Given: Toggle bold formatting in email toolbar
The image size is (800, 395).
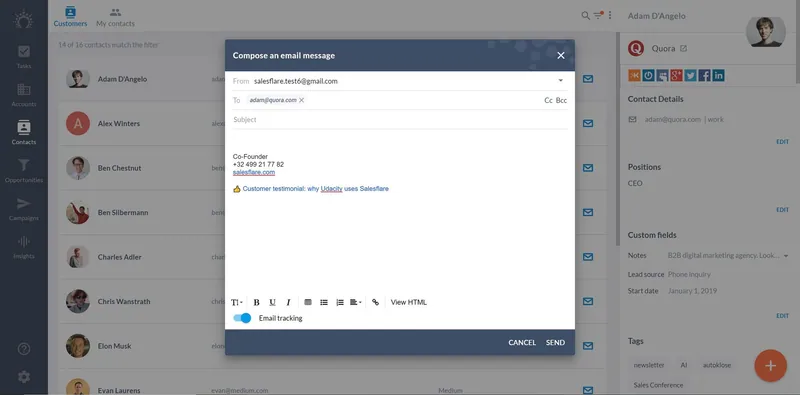Looking at the screenshot, I should [x=257, y=302].
